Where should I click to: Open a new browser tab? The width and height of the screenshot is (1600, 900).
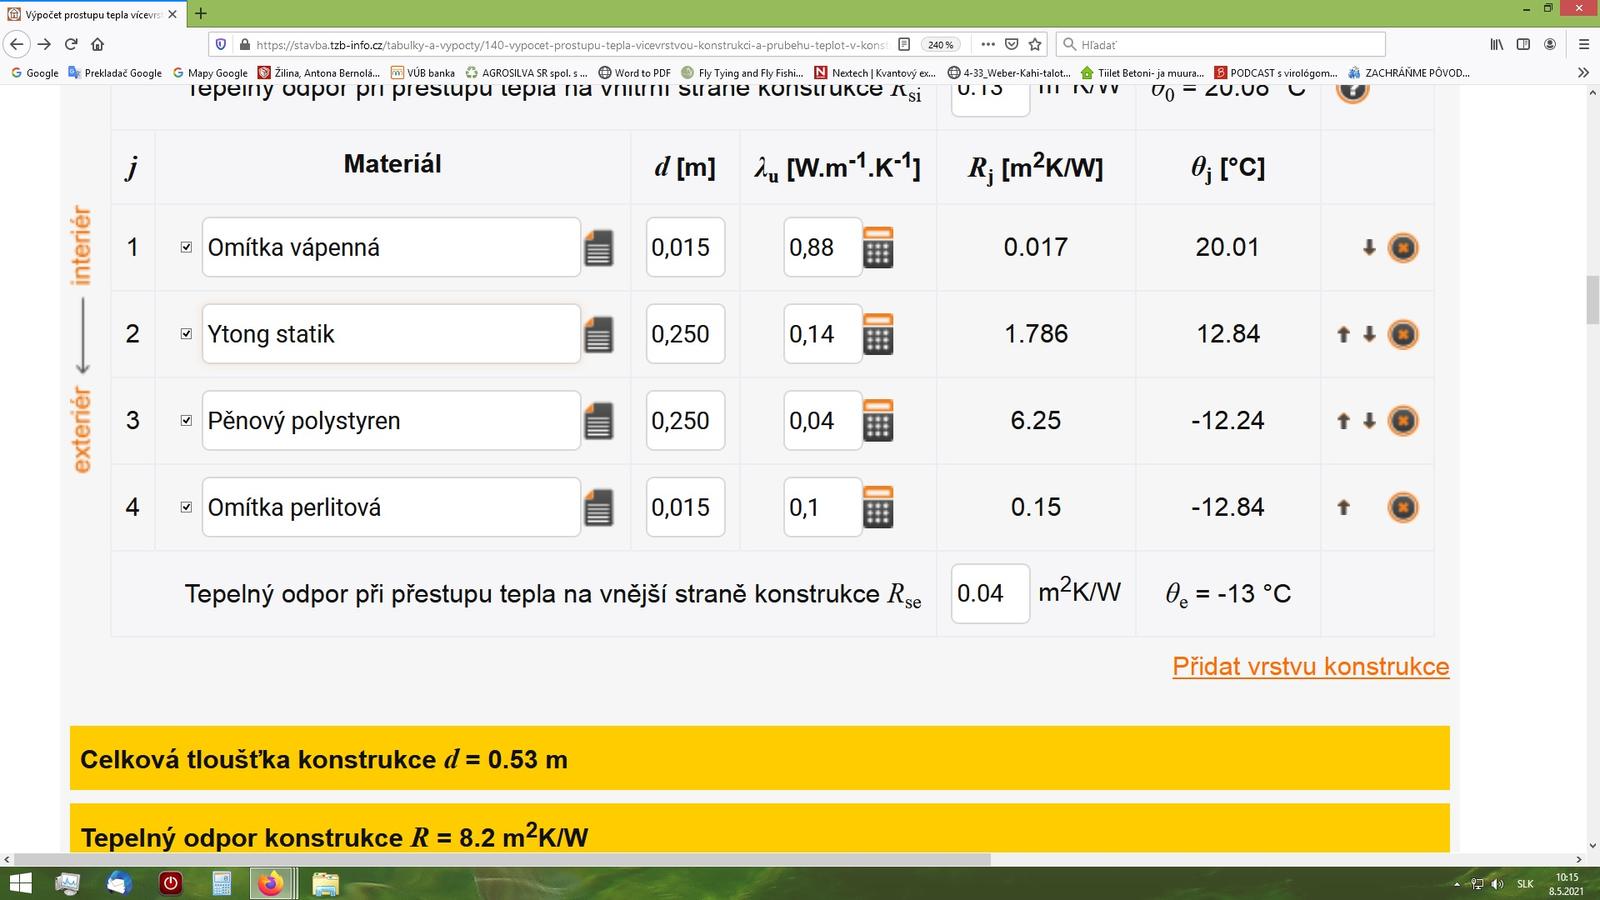point(201,14)
